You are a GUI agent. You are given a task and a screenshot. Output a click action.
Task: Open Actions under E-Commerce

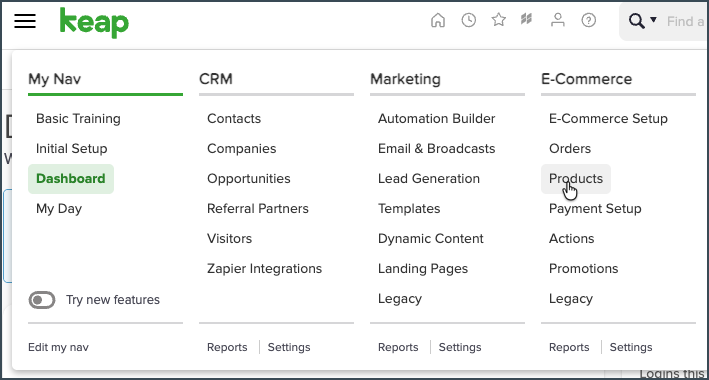pos(572,238)
